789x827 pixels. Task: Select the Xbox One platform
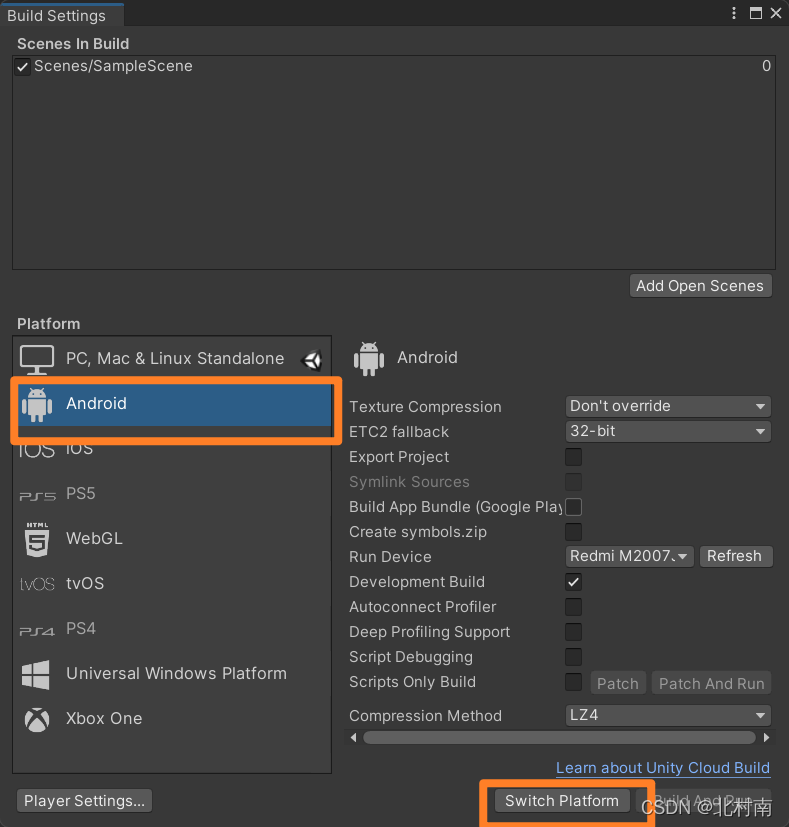pyautogui.click(x=172, y=719)
